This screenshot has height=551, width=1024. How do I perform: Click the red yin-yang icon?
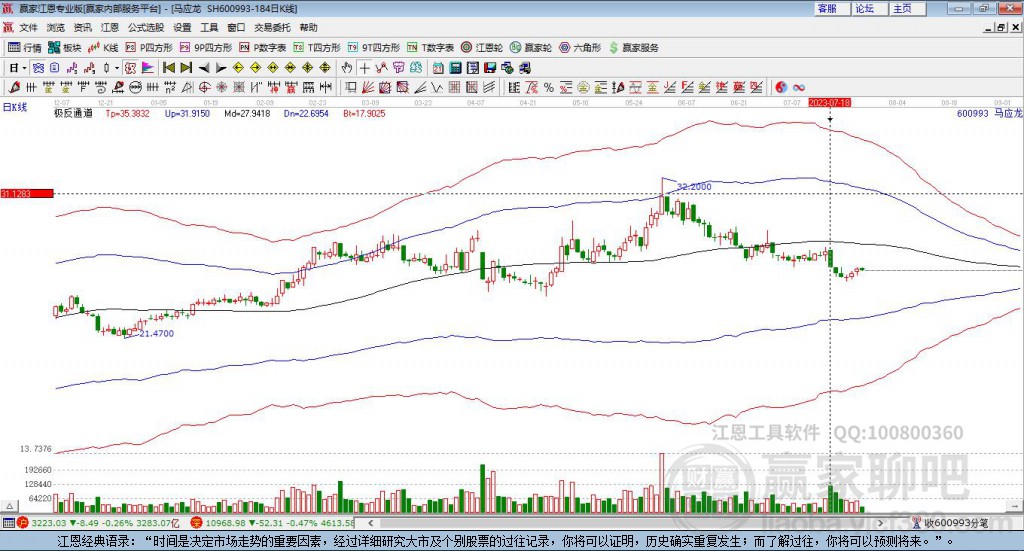point(781,87)
